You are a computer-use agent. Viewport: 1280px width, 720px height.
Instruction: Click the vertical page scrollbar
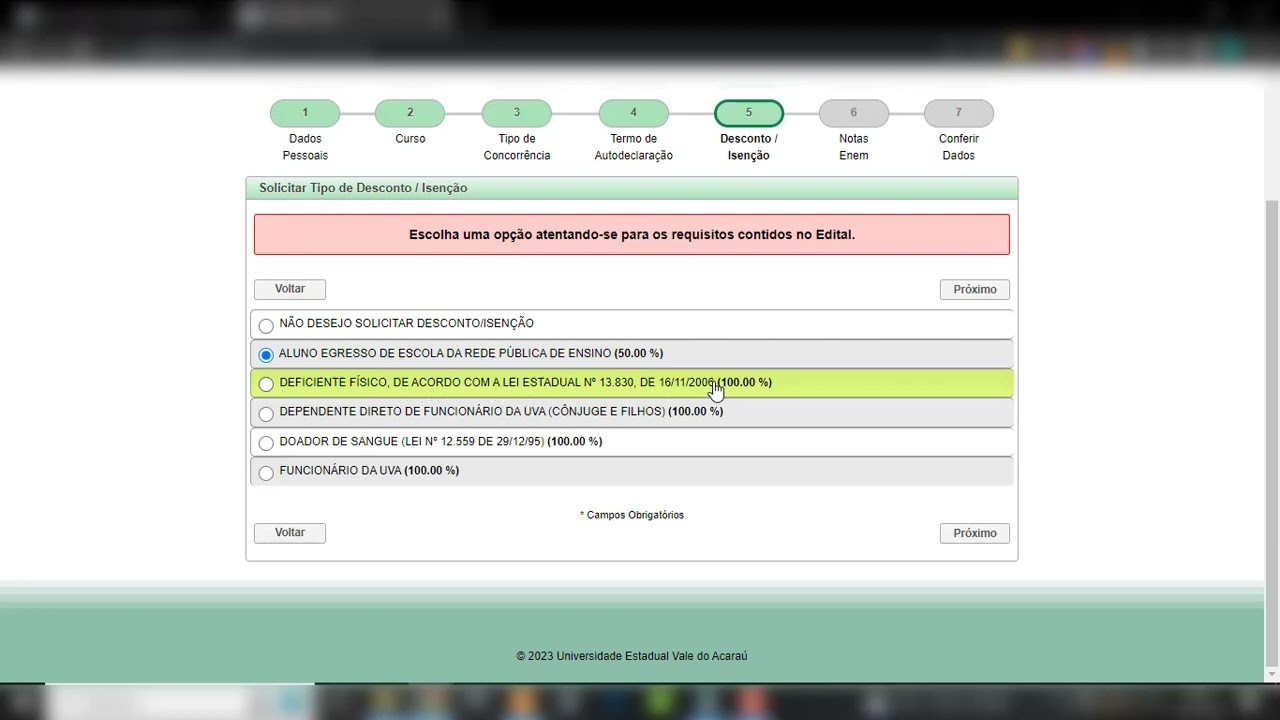tap(1272, 434)
